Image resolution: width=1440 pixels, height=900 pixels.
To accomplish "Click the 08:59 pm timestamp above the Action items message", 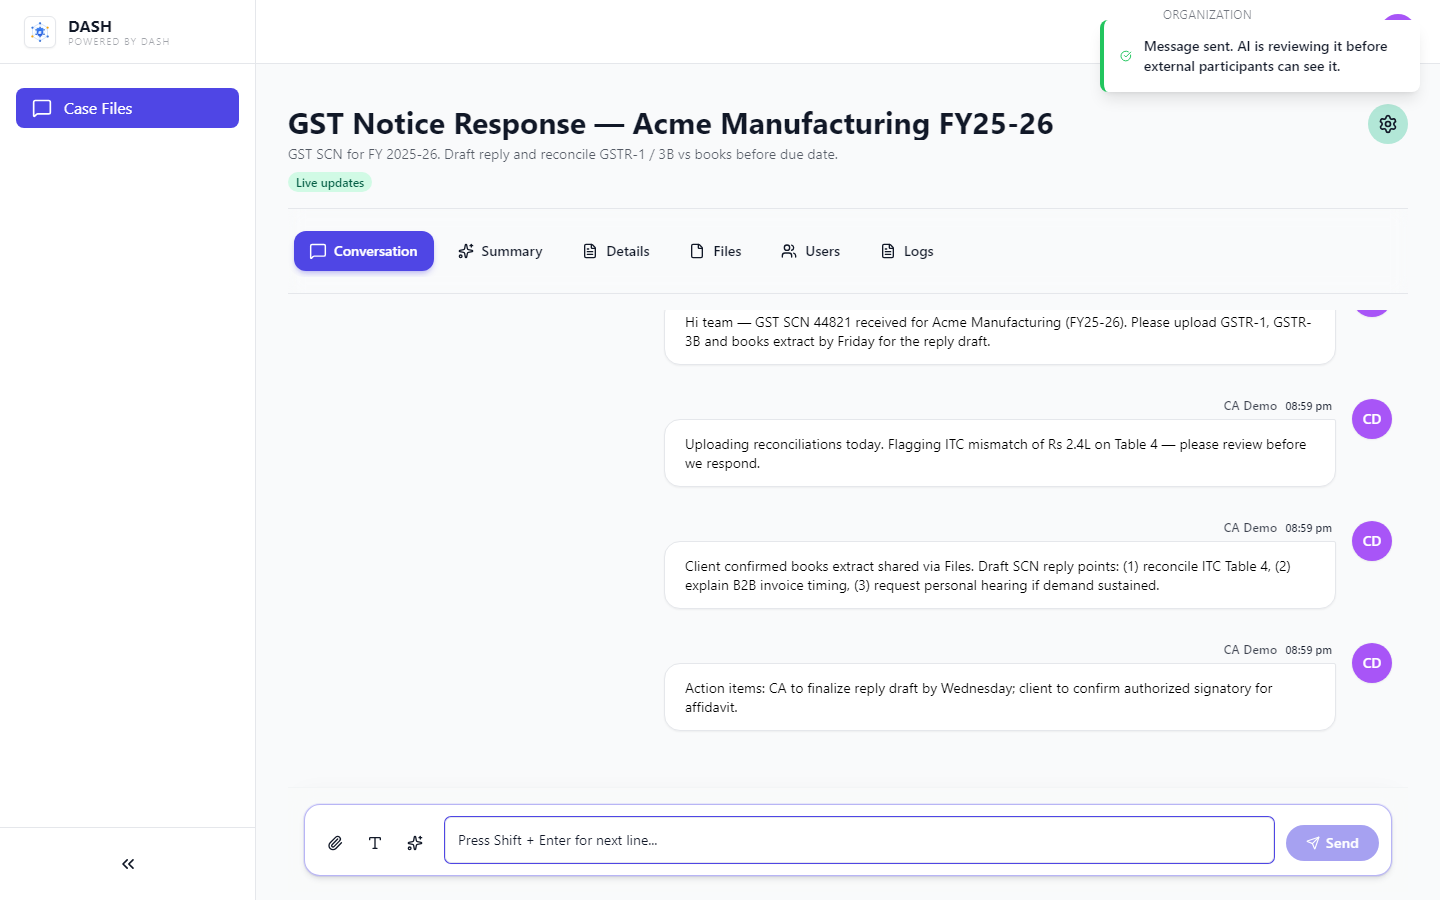I will (x=1309, y=650).
